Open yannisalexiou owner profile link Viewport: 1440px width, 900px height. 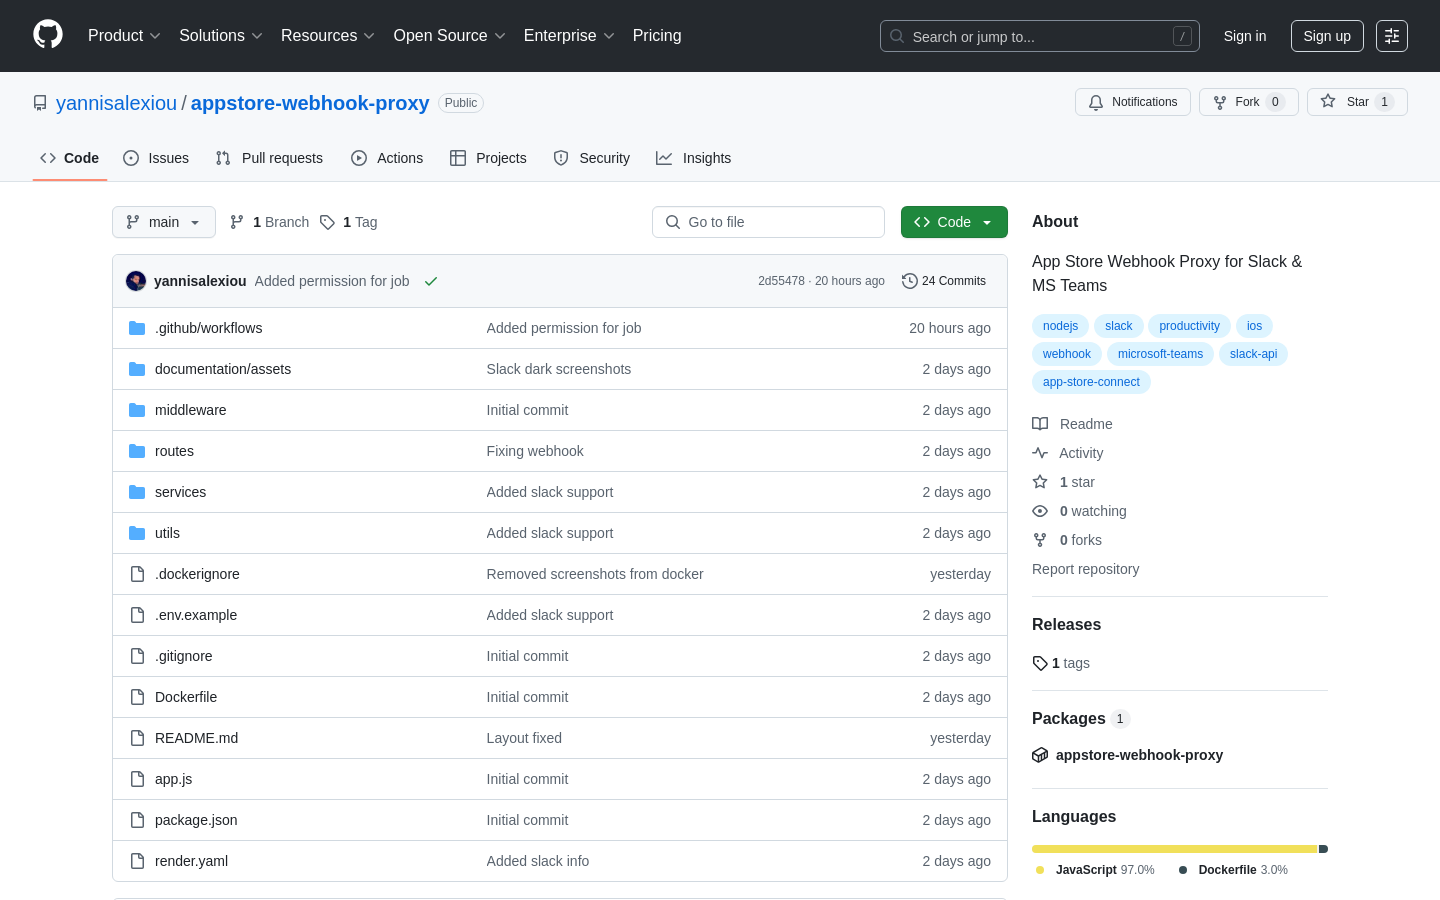116,103
